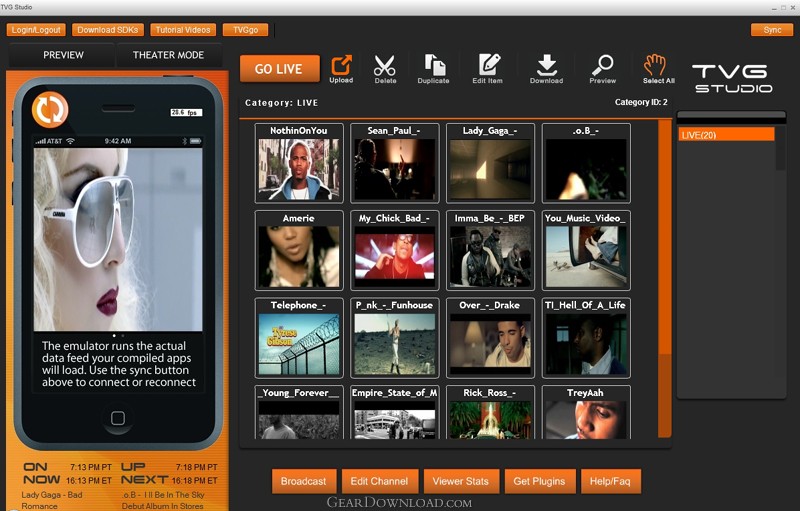This screenshot has width=800, height=511.
Task: Select the Rick_Ross_- video thumbnail
Action: (x=490, y=412)
